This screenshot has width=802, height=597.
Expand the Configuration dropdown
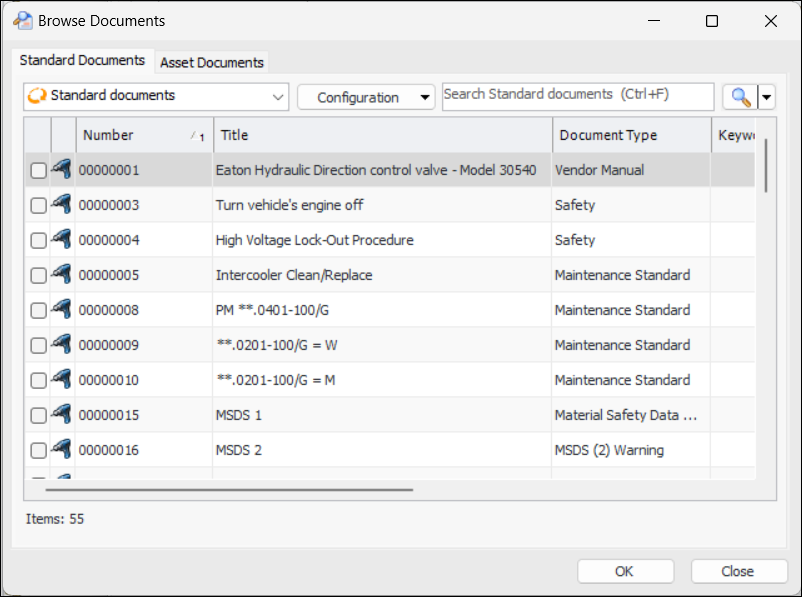[366, 97]
